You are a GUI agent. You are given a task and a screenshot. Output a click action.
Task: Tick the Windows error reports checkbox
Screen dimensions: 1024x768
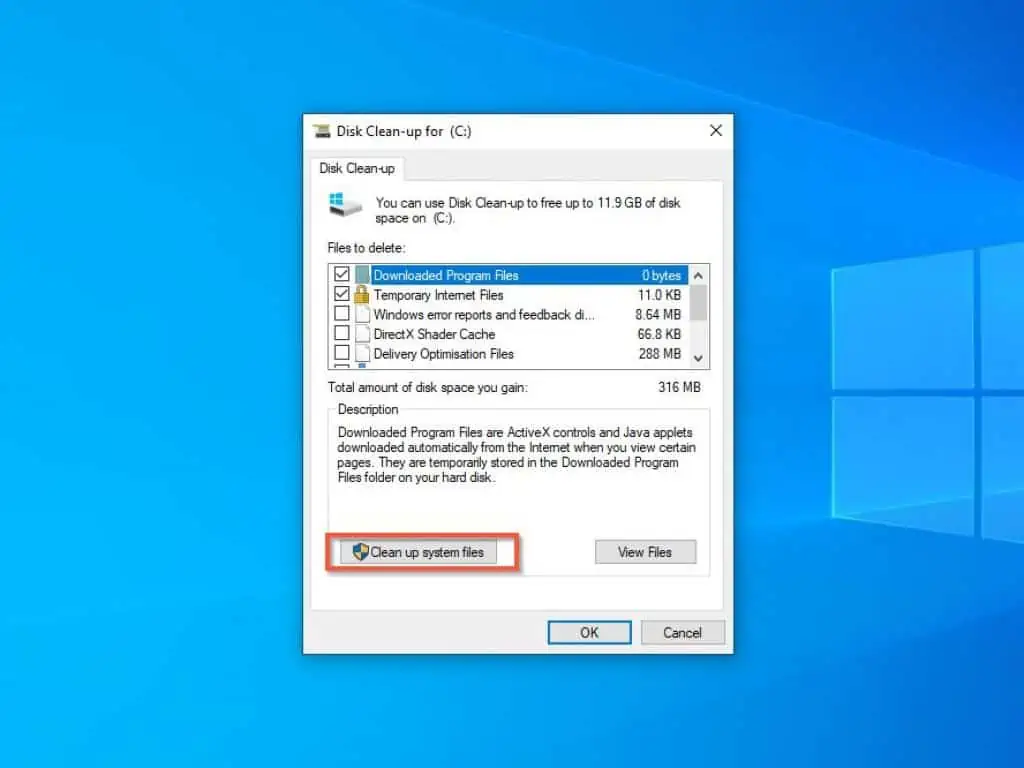(x=342, y=313)
